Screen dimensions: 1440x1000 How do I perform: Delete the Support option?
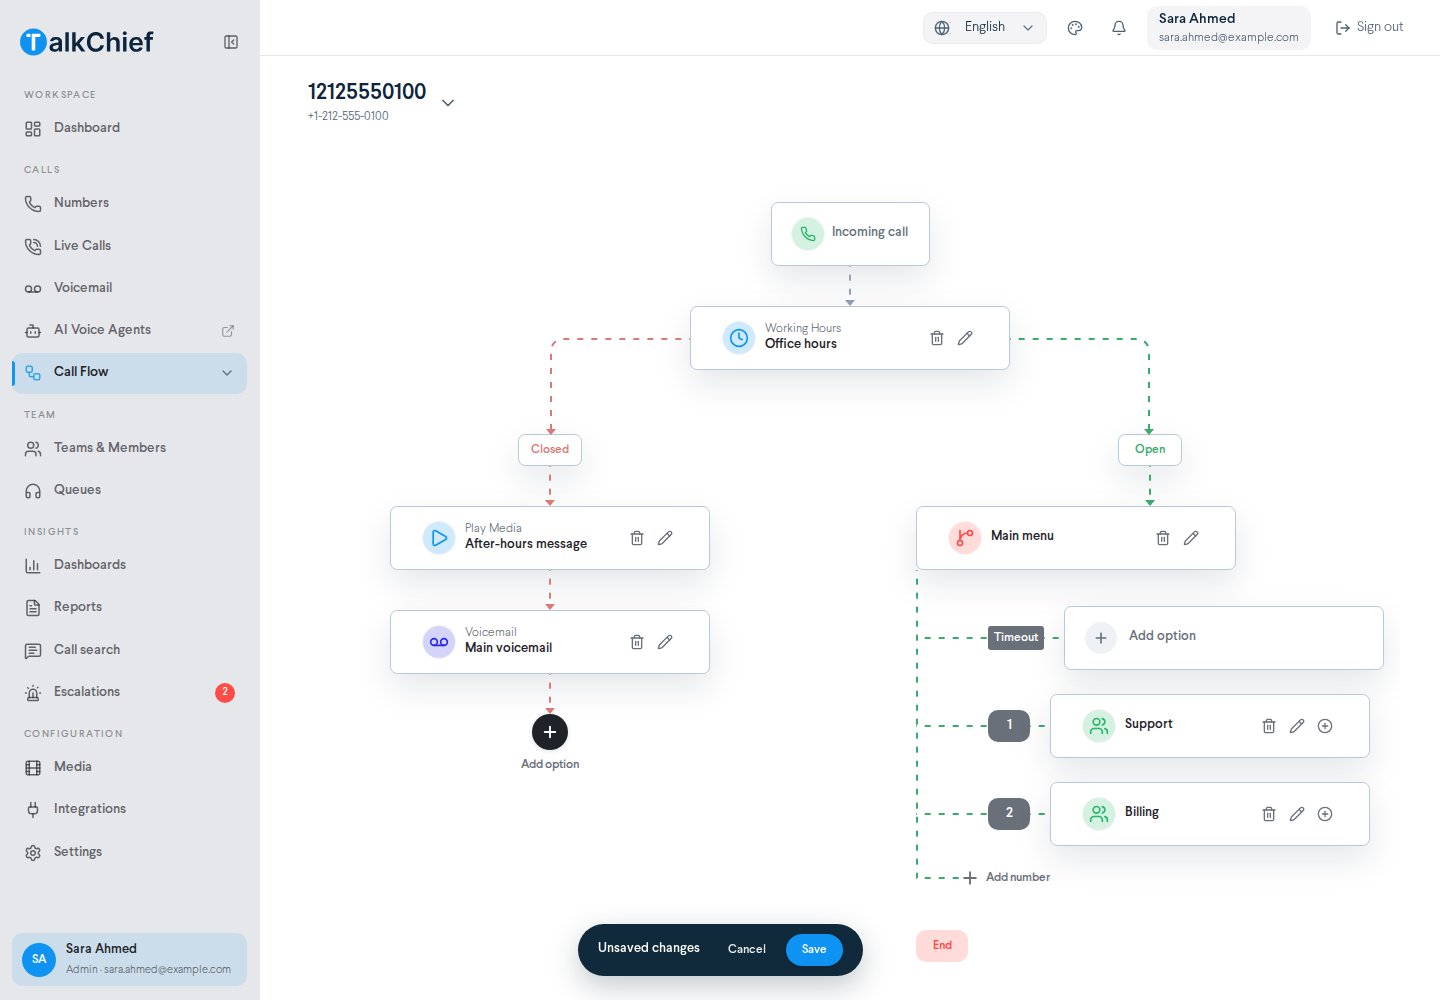pyautogui.click(x=1269, y=726)
